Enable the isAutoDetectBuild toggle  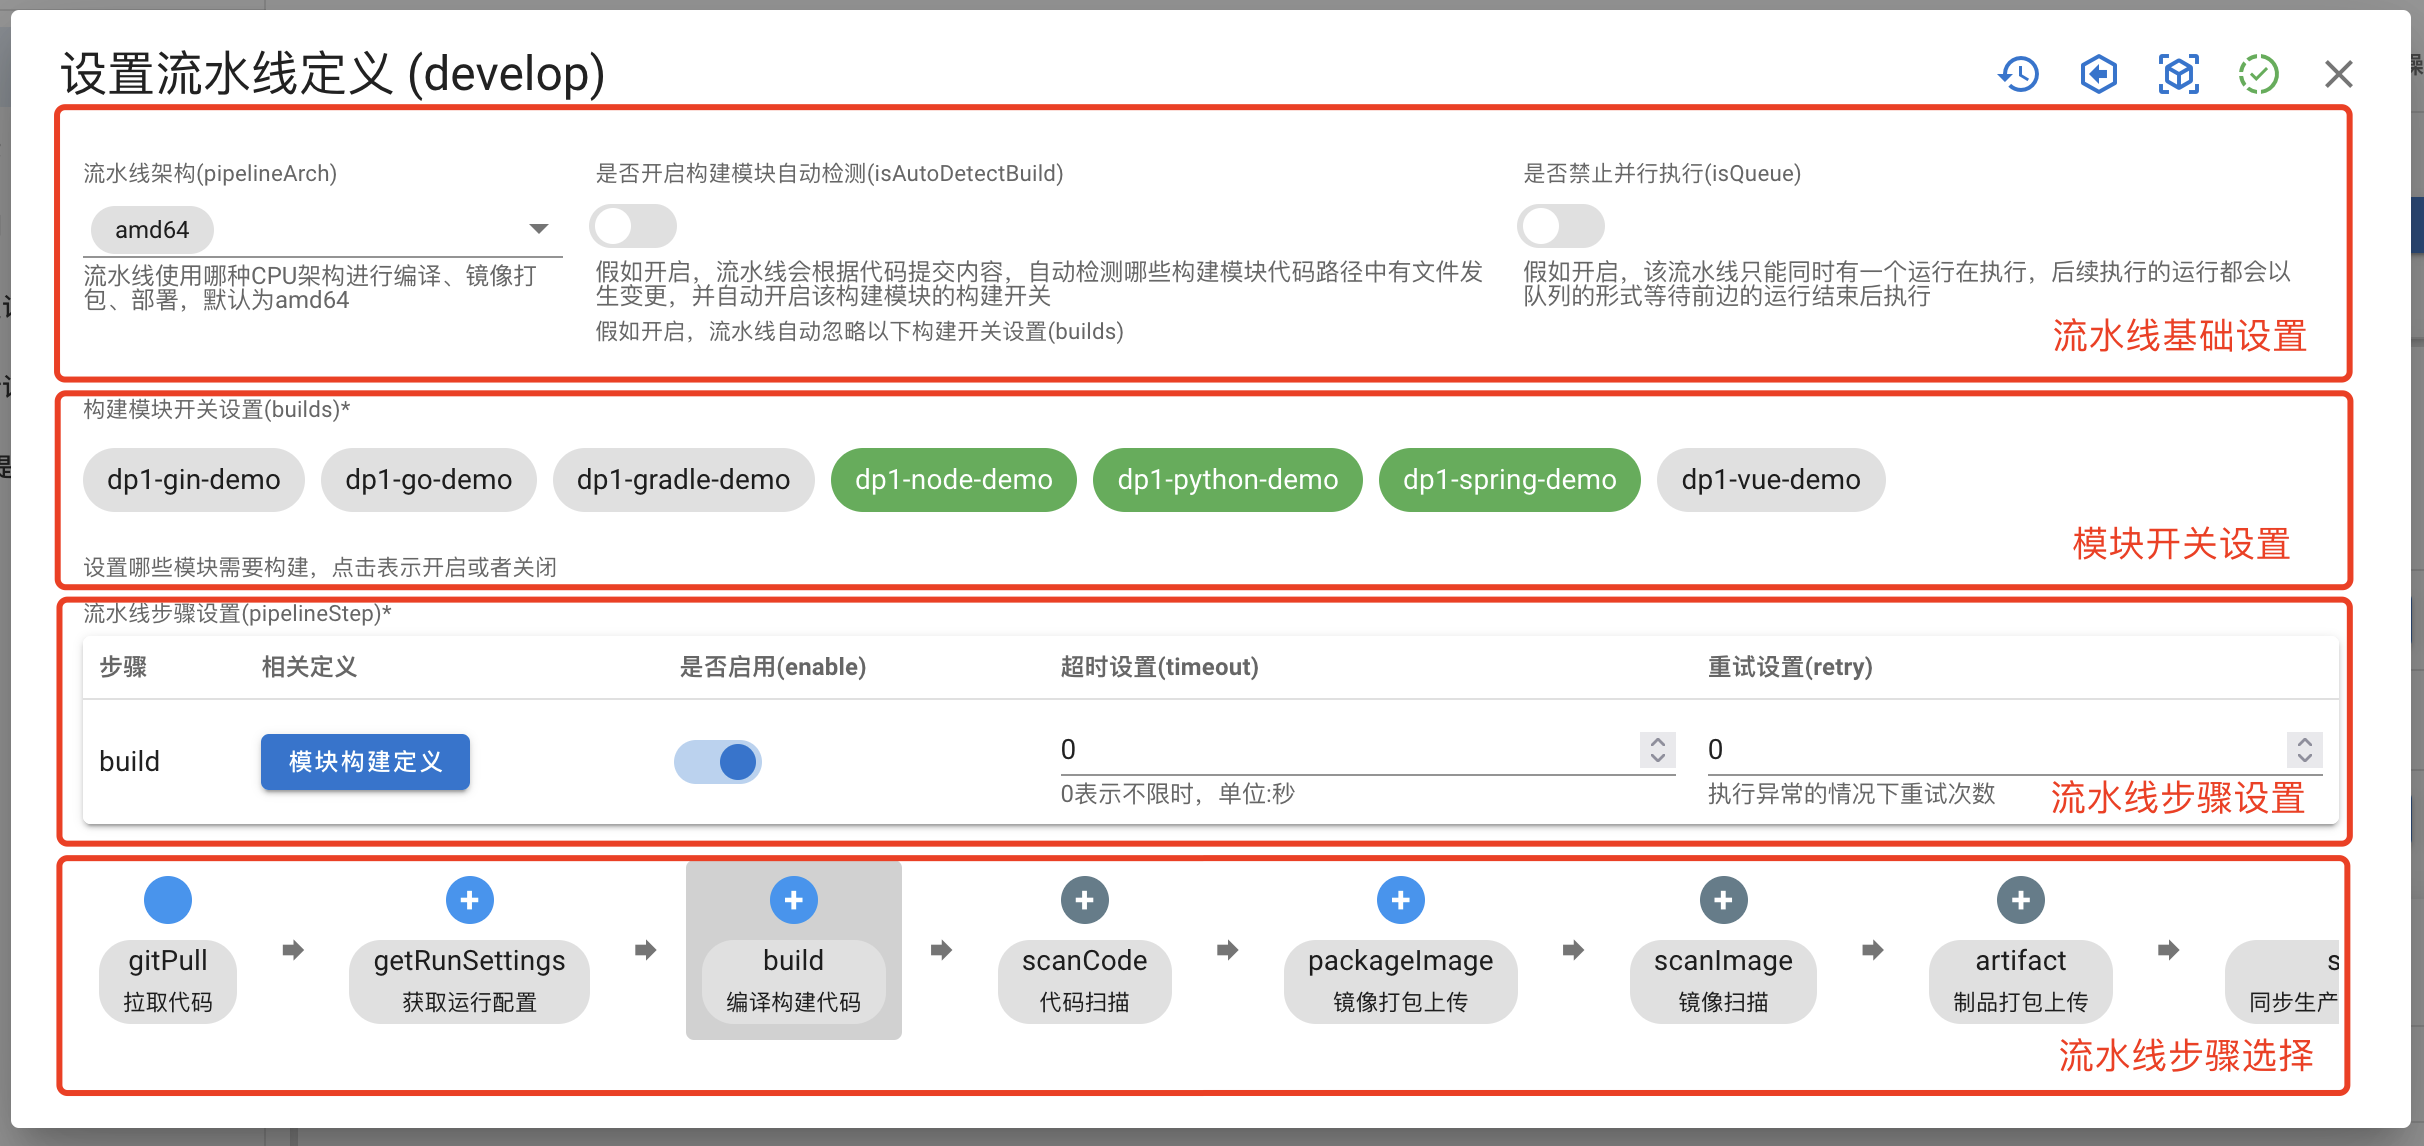633,226
